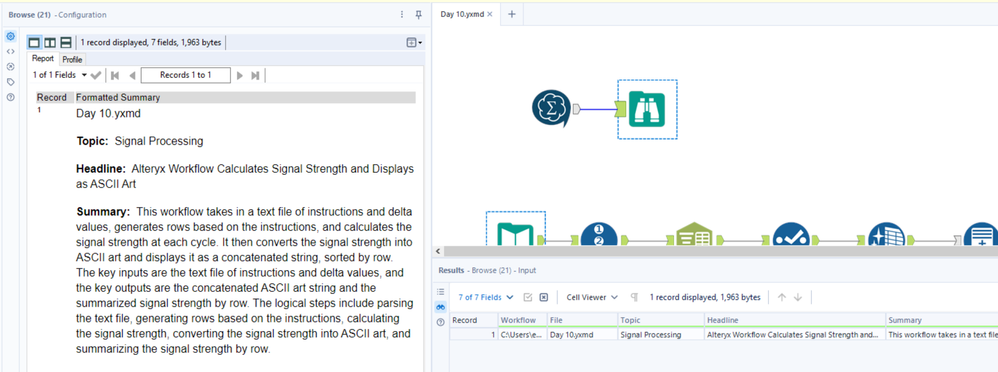Click 'Day 10.yxmd' text in report
Image resolution: width=998 pixels, height=372 pixels.
108,114
